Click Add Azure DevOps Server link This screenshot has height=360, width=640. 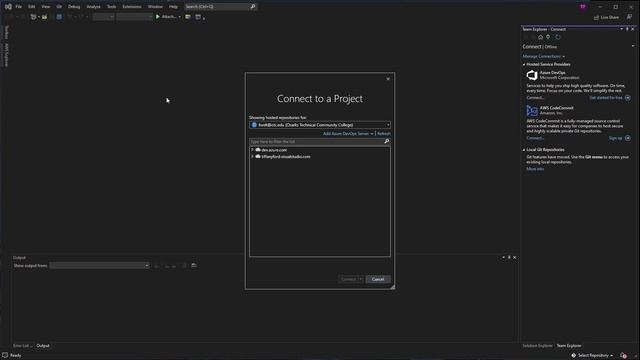click(x=346, y=133)
